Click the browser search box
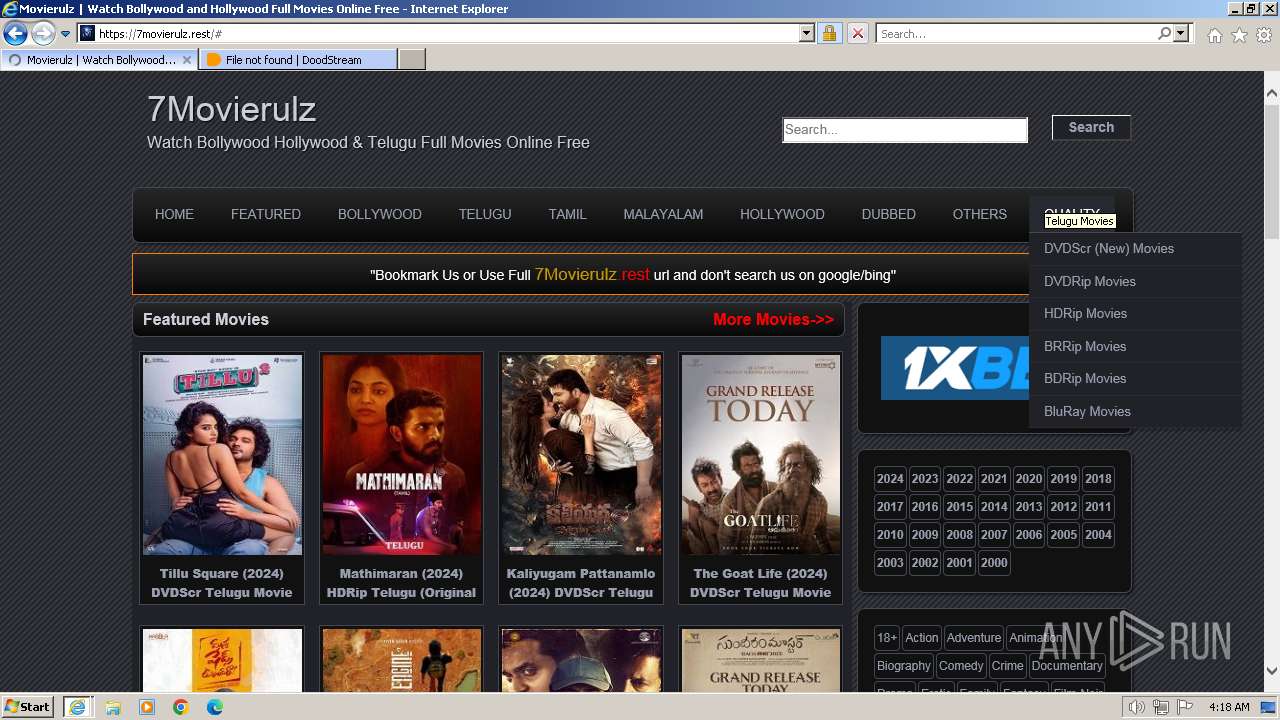Viewport: 1280px width, 720px height. 1016,34
